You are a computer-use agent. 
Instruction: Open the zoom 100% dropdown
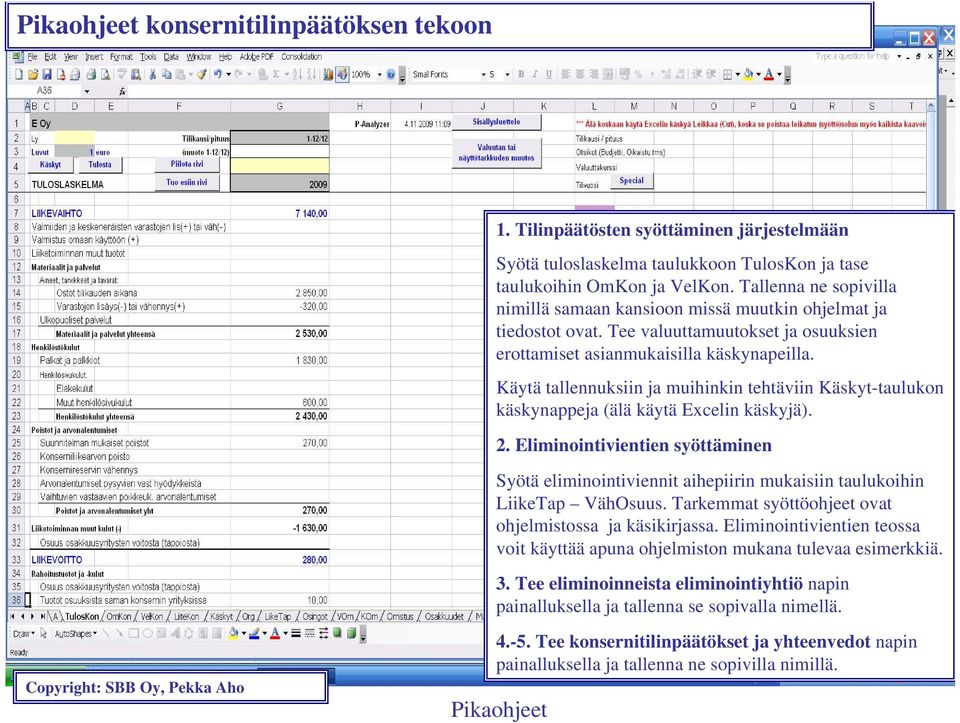(380, 74)
